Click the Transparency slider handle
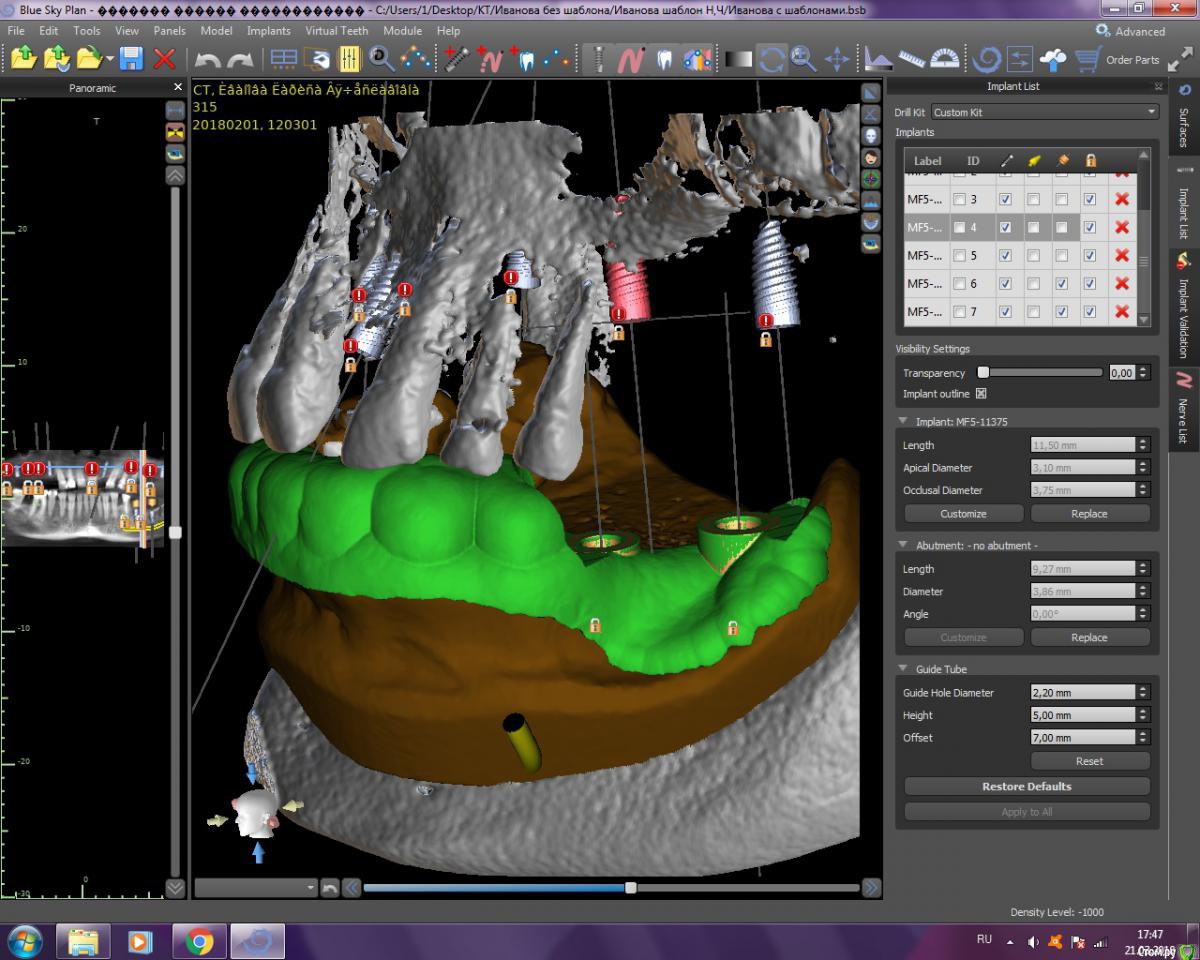The height and width of the screenshot is (960, 1200). pyautogui.click(x=983, y=372)
